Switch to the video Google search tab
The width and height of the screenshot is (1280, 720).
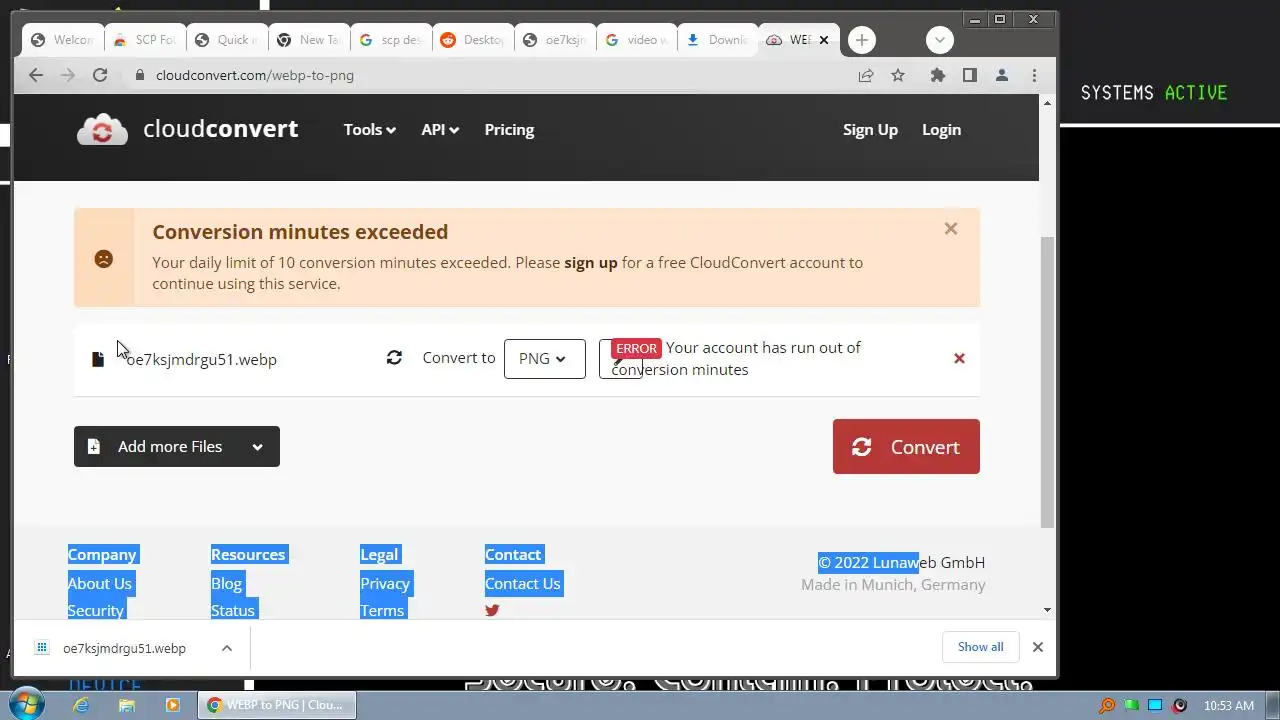pyautogui.click(x=637, y=40)
